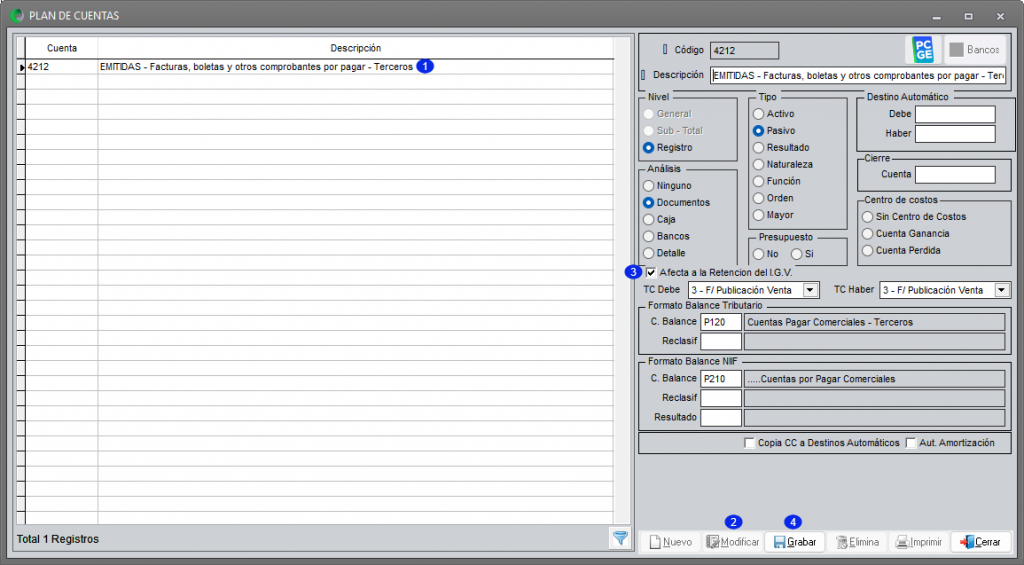Click the Código input field

click(x=744, y=50)
